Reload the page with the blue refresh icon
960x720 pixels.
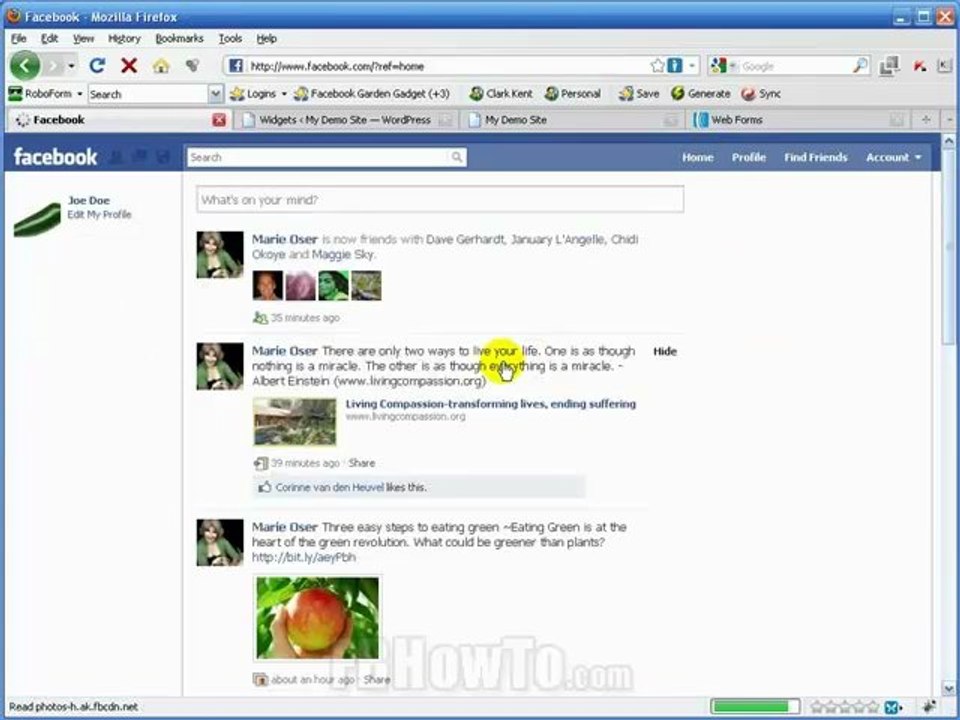coord(97,66)
